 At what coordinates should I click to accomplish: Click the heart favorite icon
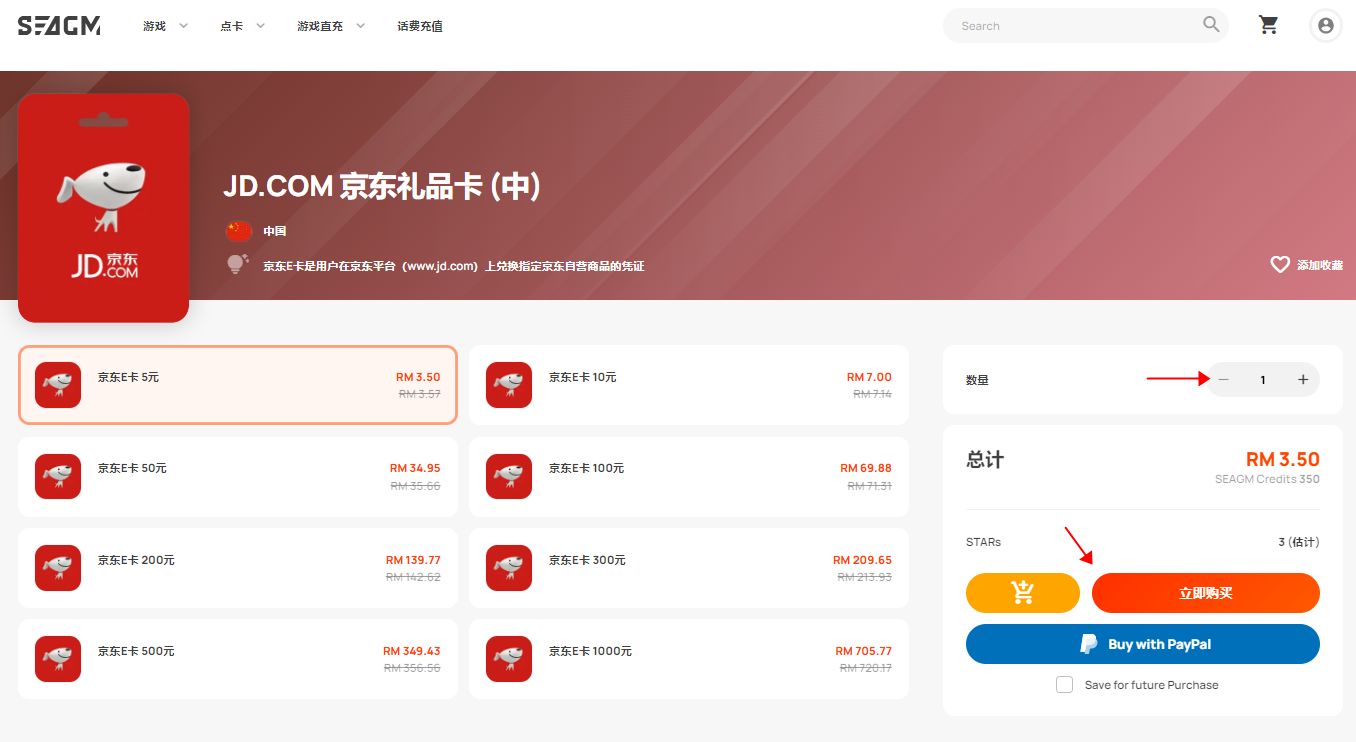[1280, 264]
